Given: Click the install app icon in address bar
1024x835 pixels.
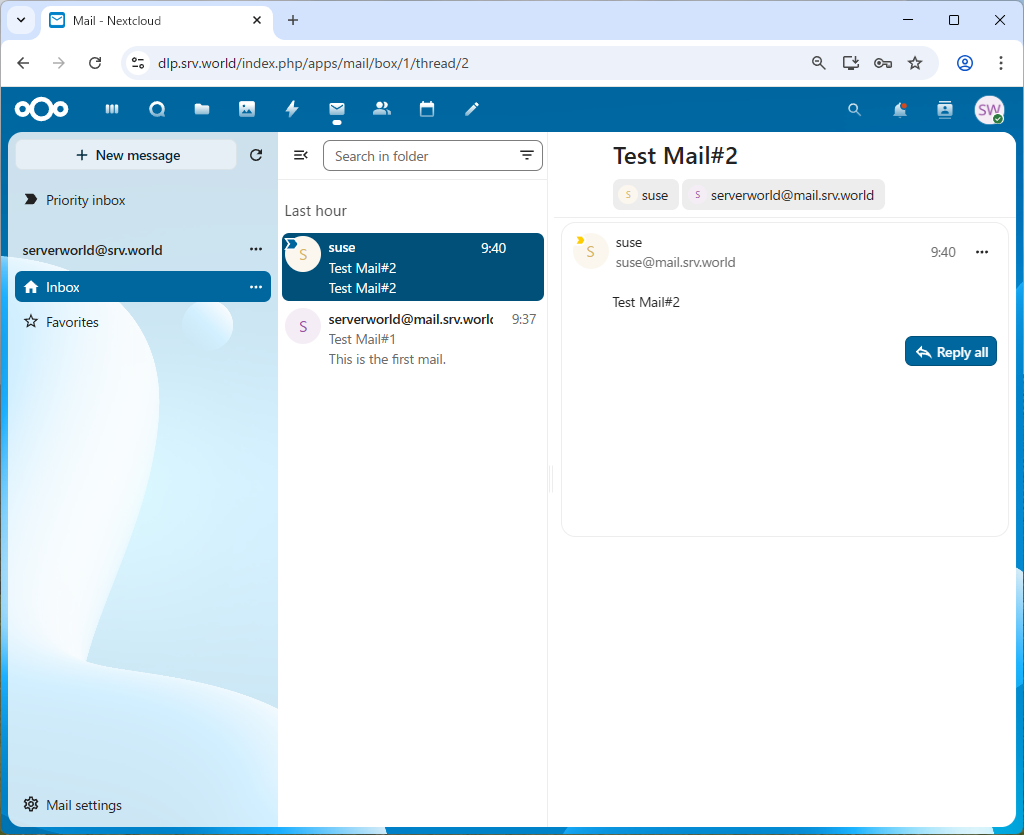Looking at the screenshot, I should coord(850,63).
